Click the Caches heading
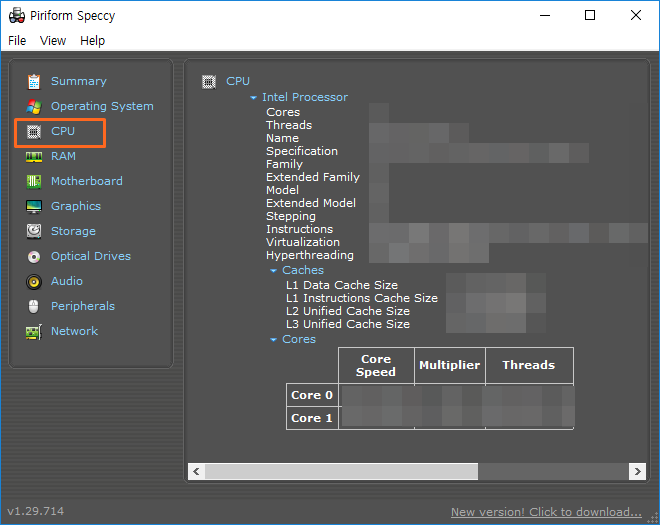Viewport: 660px width, 525px height. coord(303,270)
